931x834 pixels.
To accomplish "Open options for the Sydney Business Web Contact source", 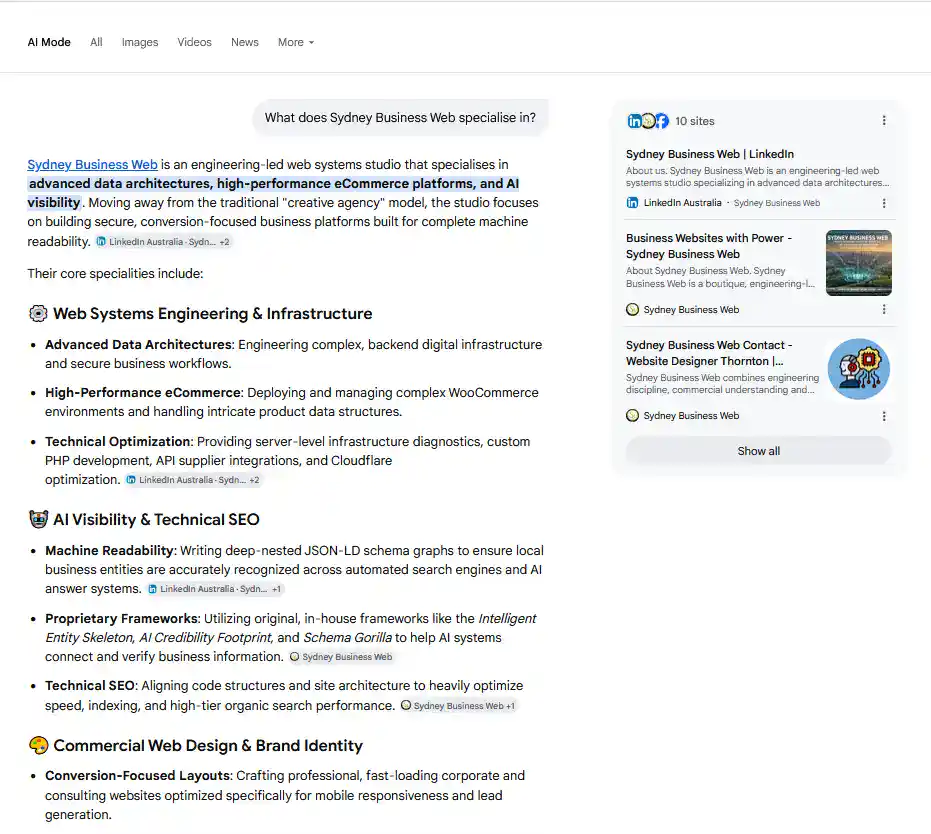I will [x=884, y=416].
